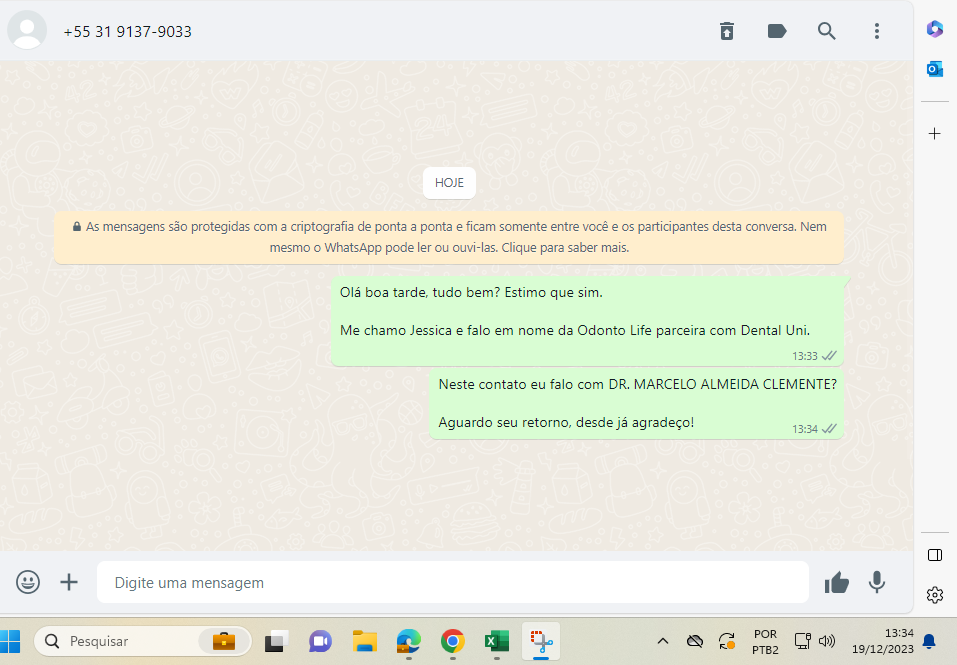This screenshot has height=665, width=957.
Task: Open clock showing 13:34 19/12/2023
Action: click(883, 641)
